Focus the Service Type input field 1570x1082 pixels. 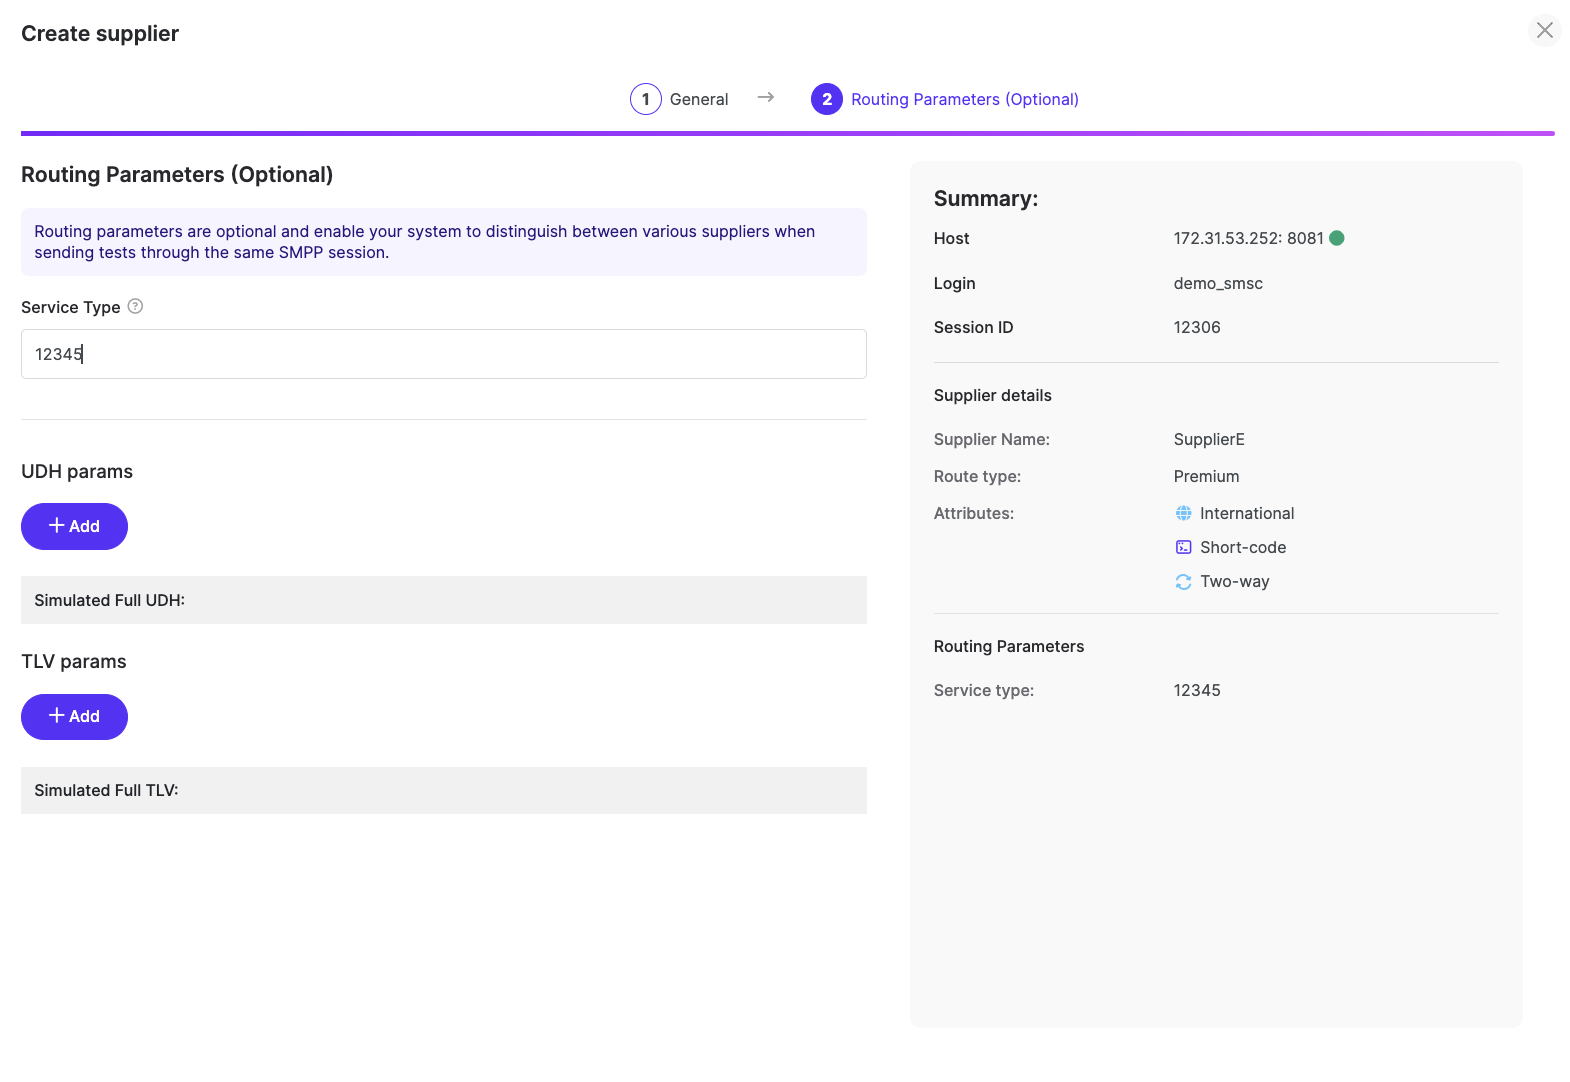[x=443, y=354]
